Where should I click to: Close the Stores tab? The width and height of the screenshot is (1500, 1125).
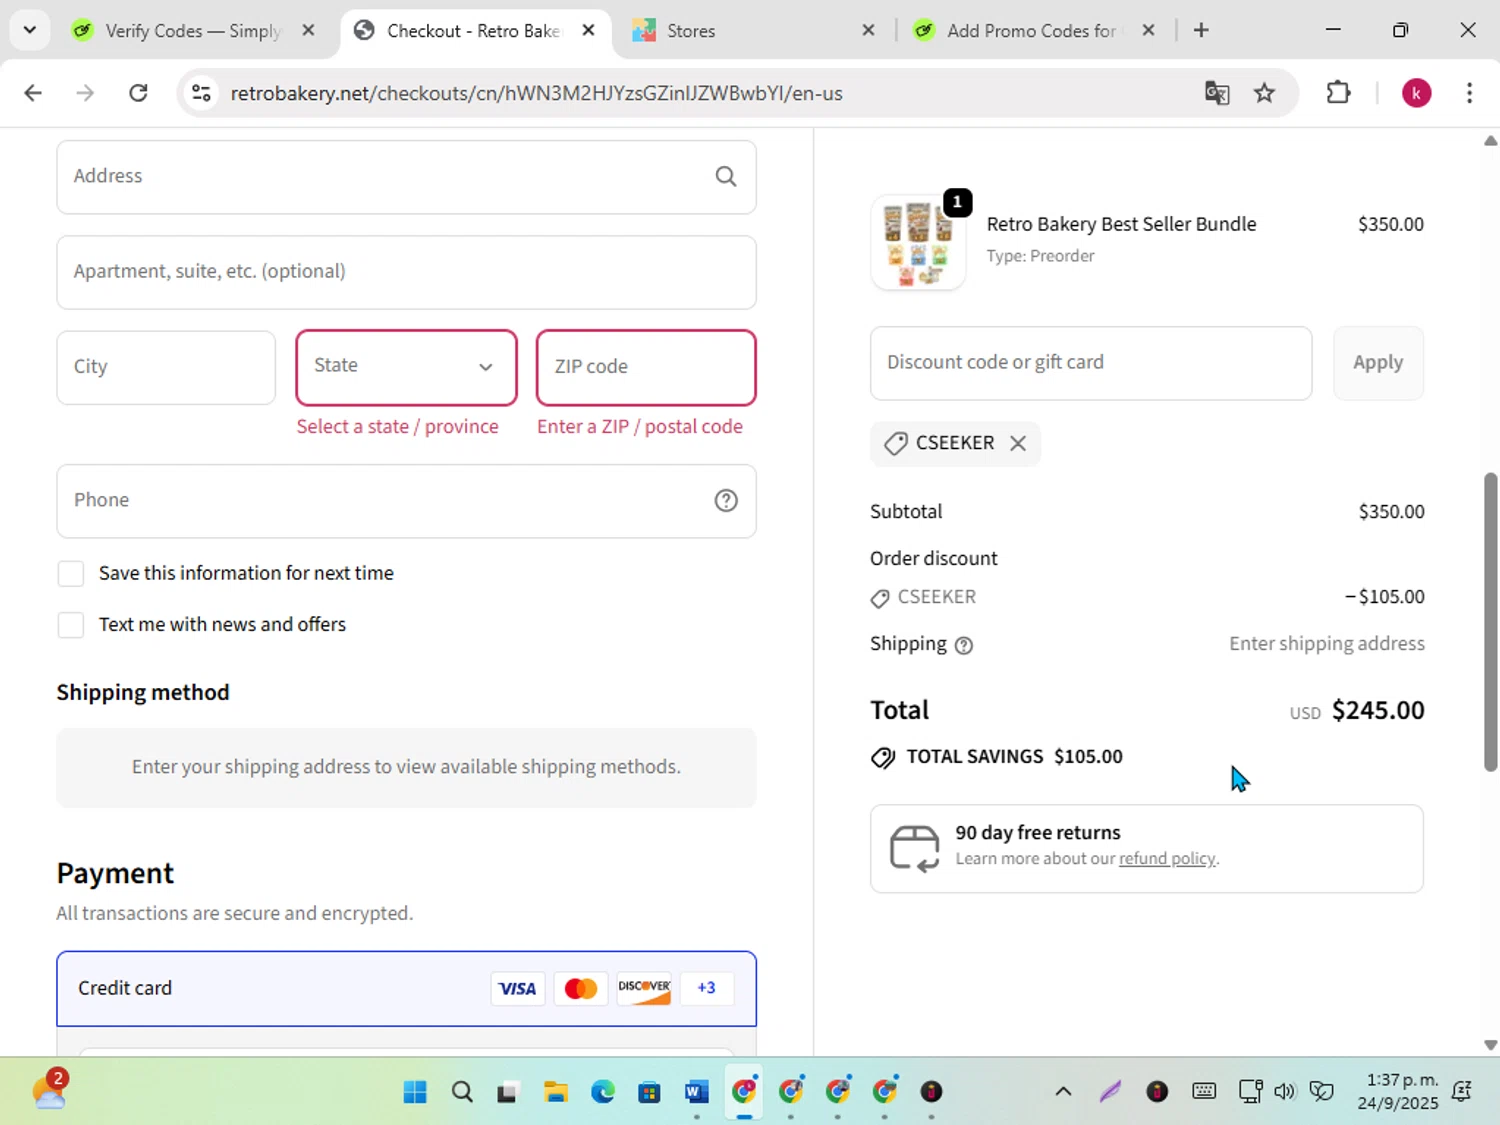[868, 31]
